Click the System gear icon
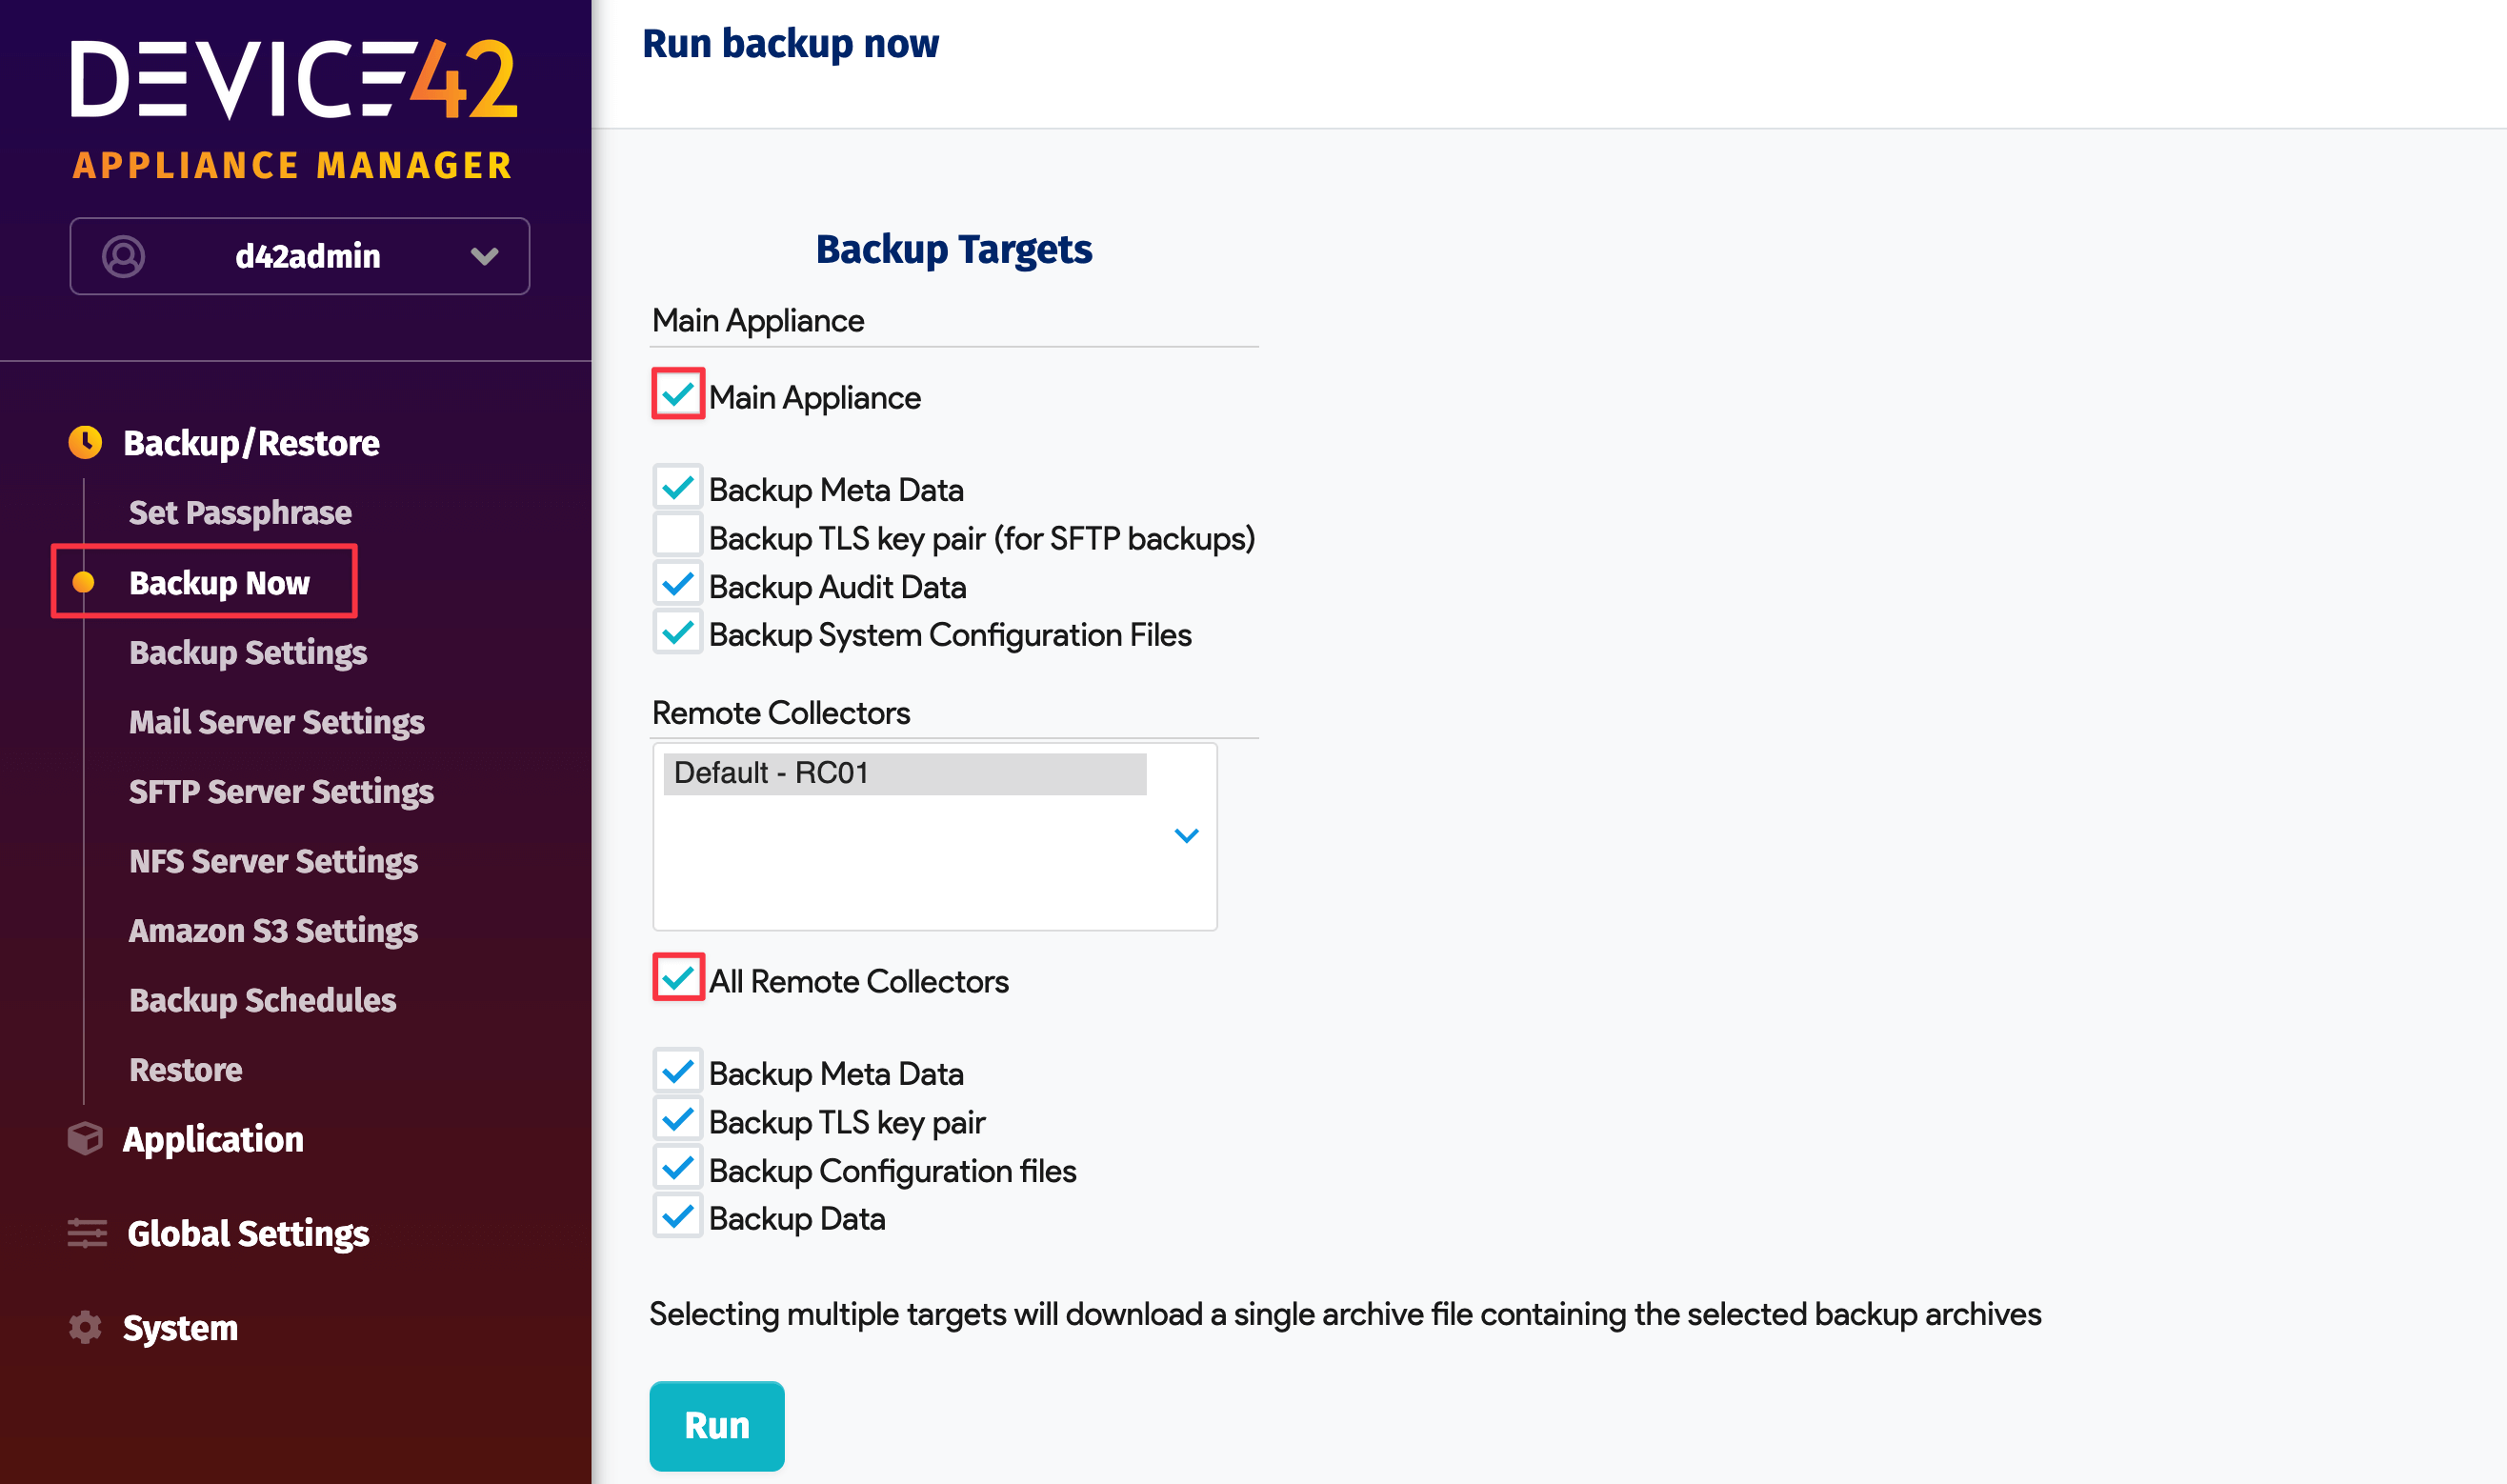Screen dimensions: 2507x1484 [x=85, y=1327]
